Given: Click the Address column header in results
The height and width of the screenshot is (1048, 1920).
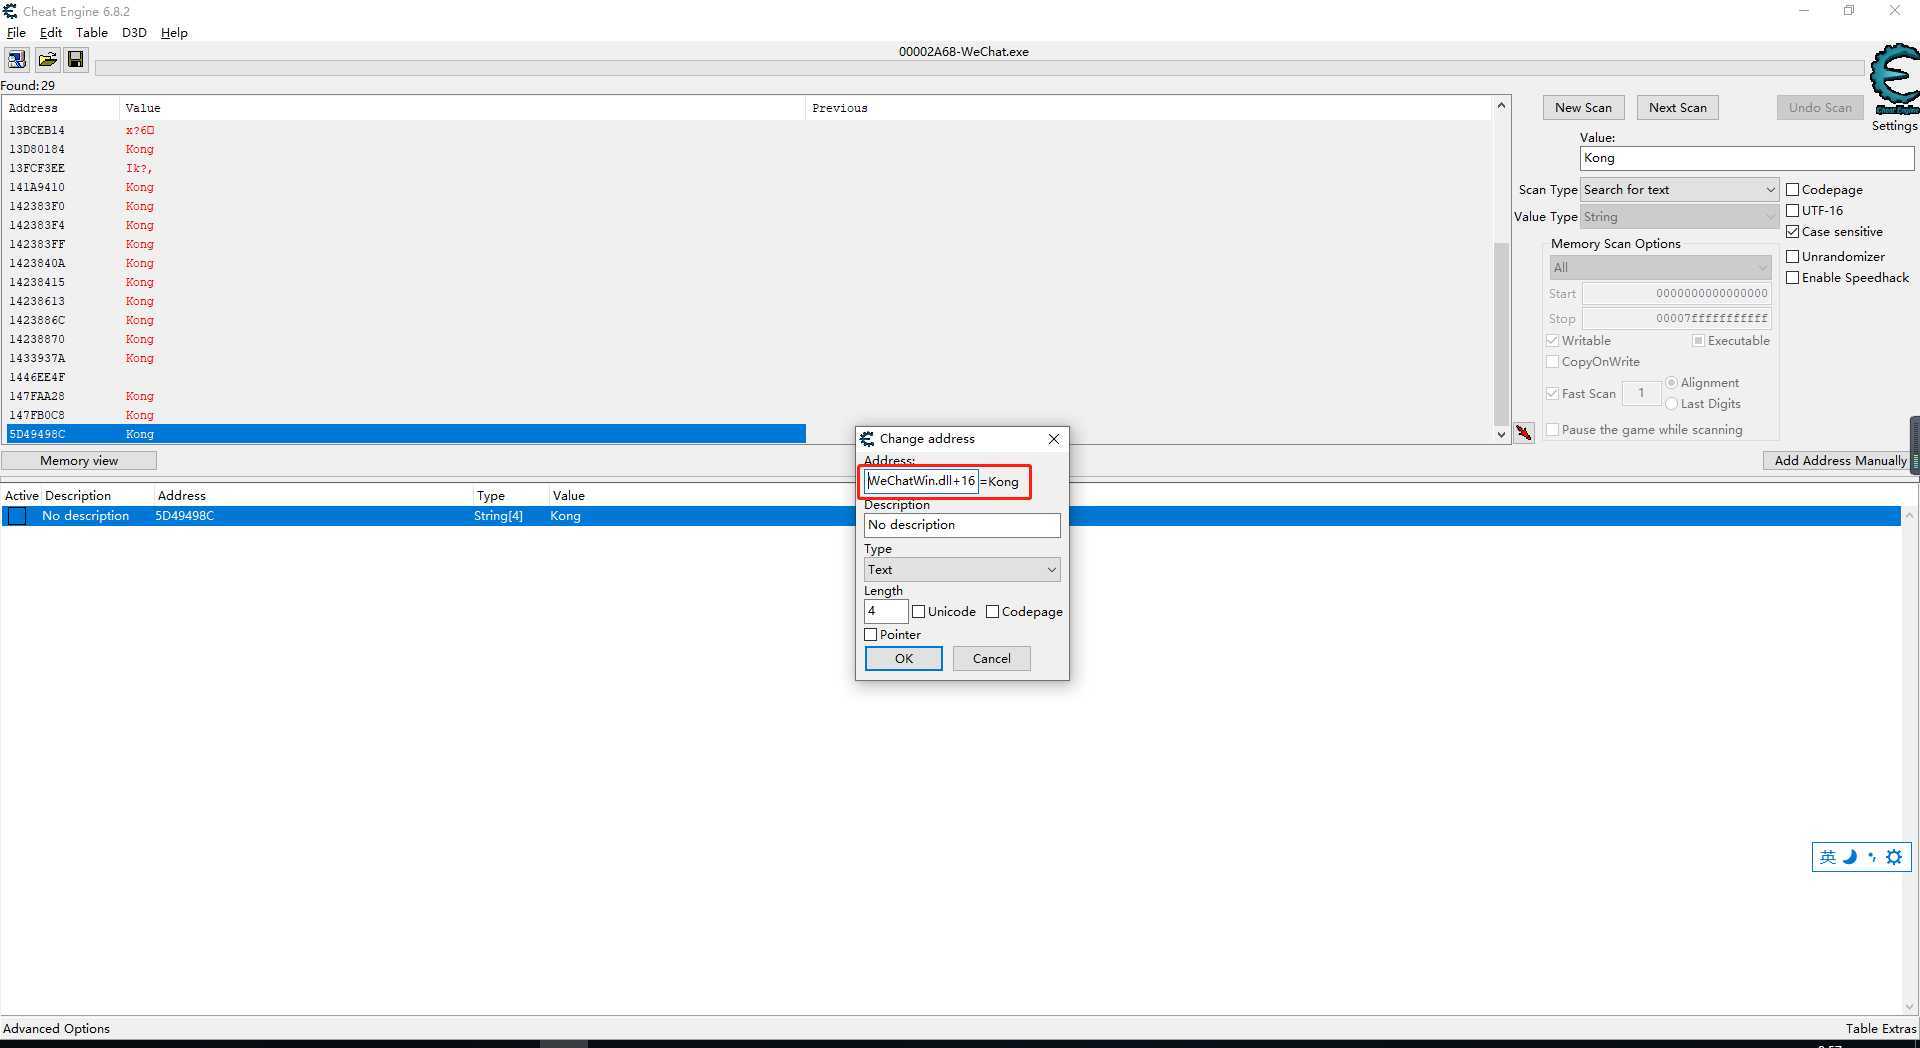Looking at the screenshot, I should 62,108.
